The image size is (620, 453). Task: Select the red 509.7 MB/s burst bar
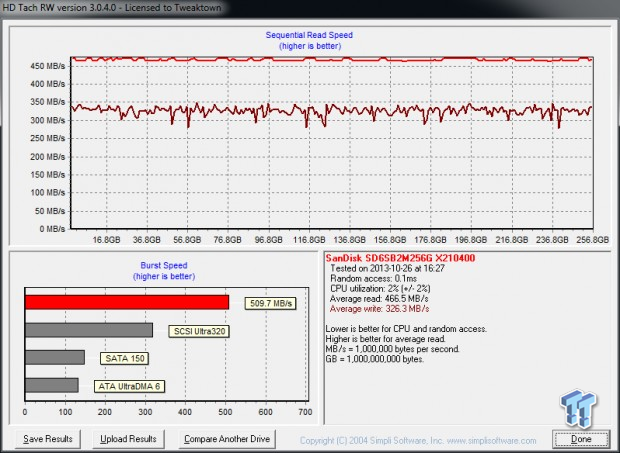click(127, 302)
